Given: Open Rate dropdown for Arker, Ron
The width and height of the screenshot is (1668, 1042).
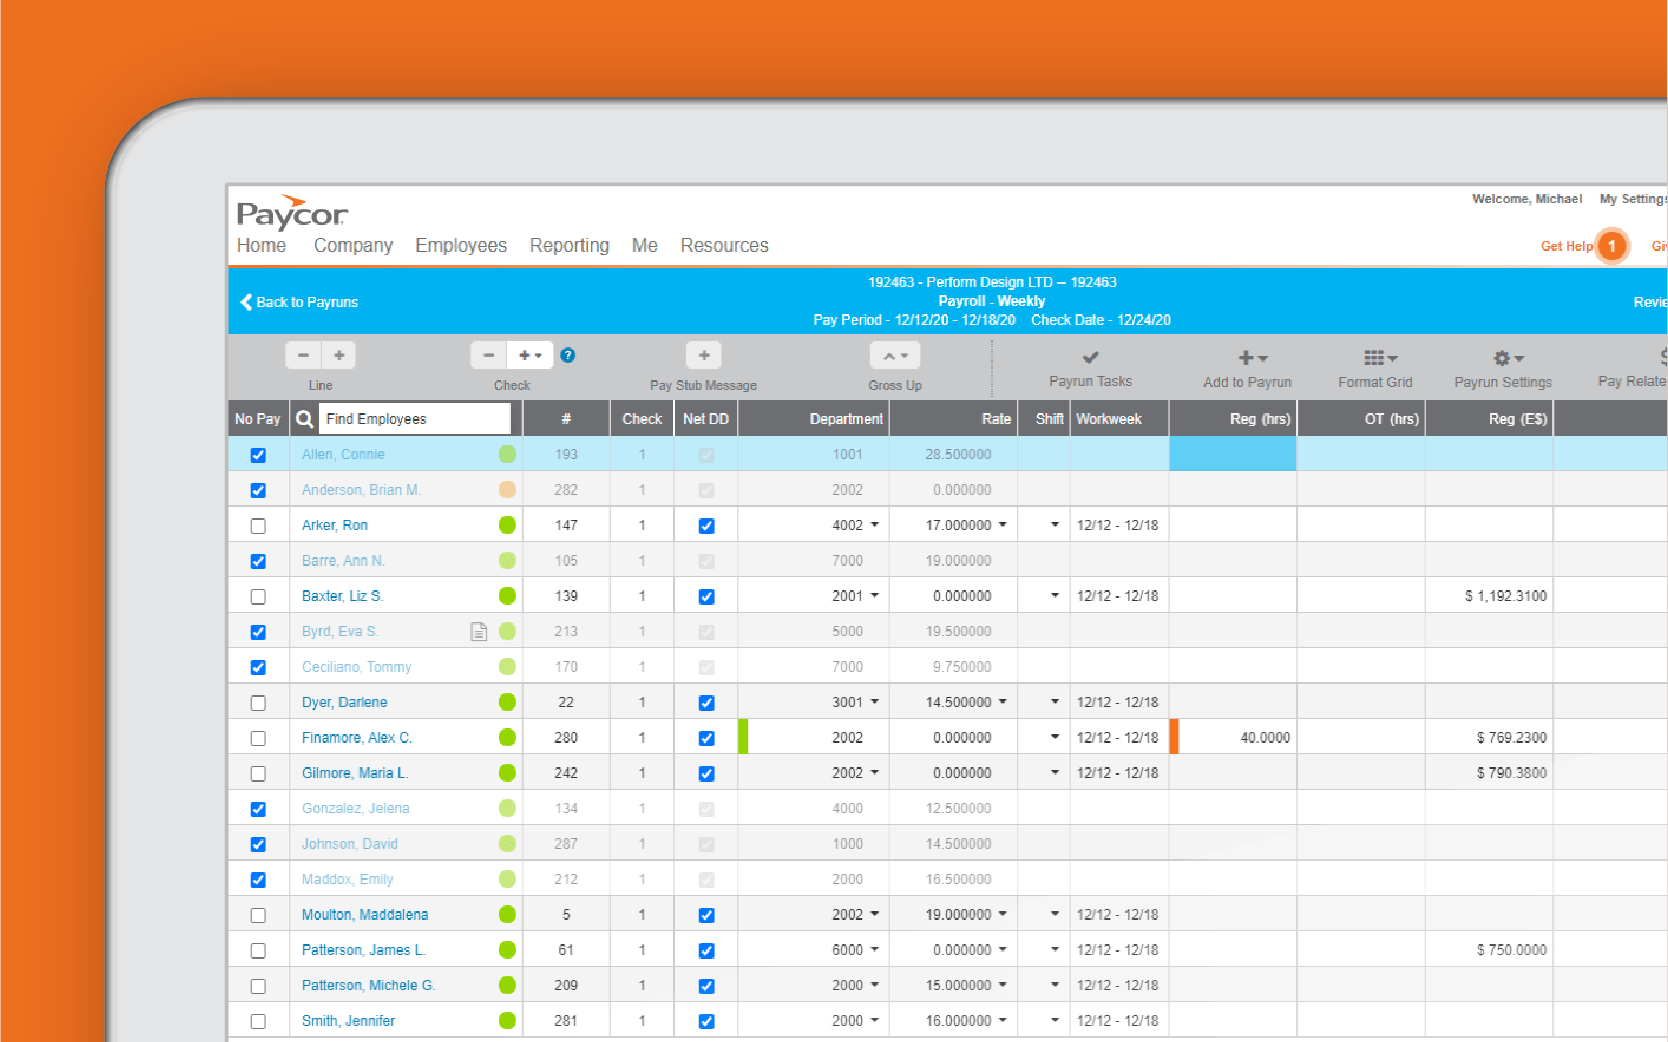Looking at the screenshot, I should [x=1002, y=525].
